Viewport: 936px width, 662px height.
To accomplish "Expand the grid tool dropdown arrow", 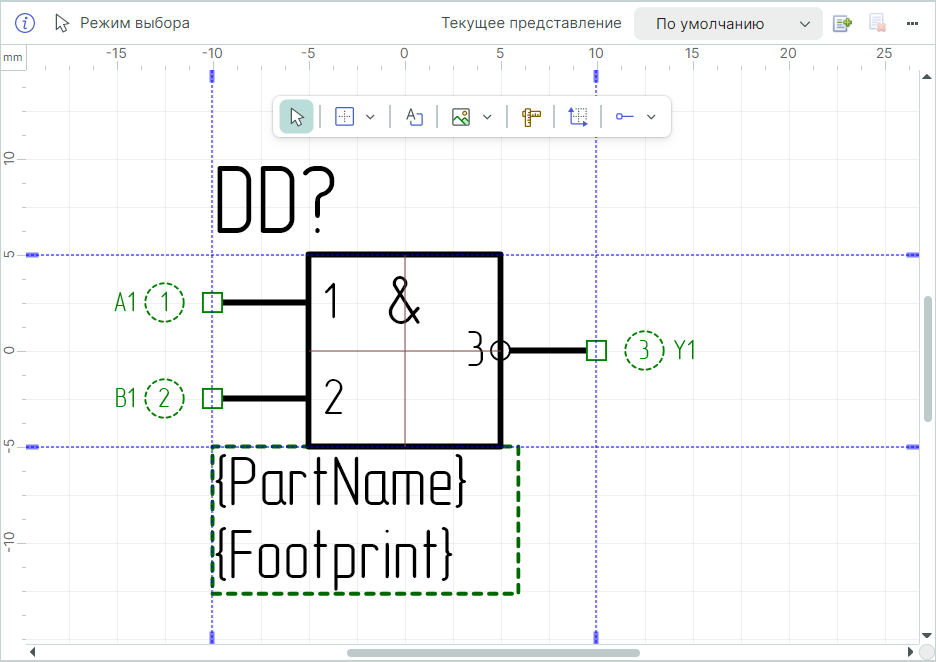I will click(370, 117).
